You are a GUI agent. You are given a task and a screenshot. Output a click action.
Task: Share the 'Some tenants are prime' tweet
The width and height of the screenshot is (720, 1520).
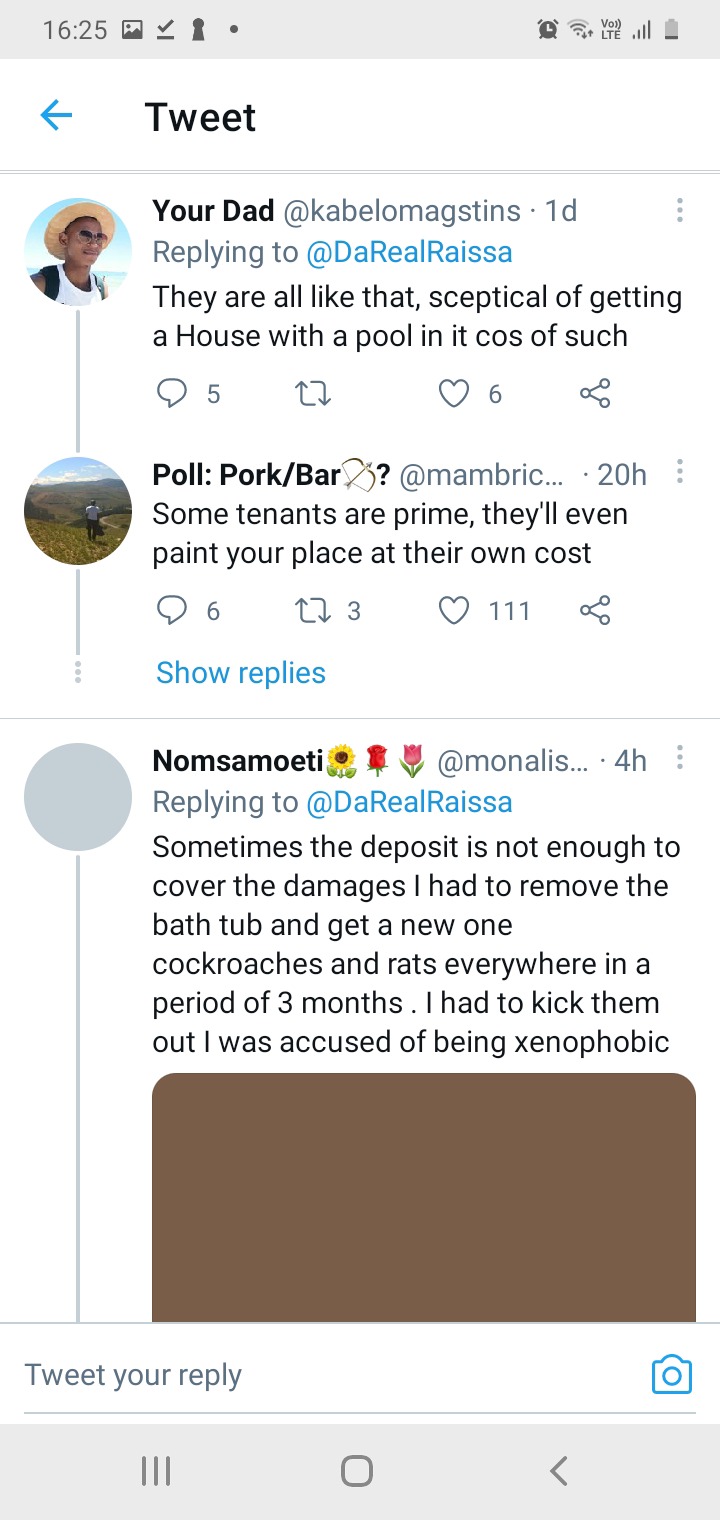click(595, 610)
